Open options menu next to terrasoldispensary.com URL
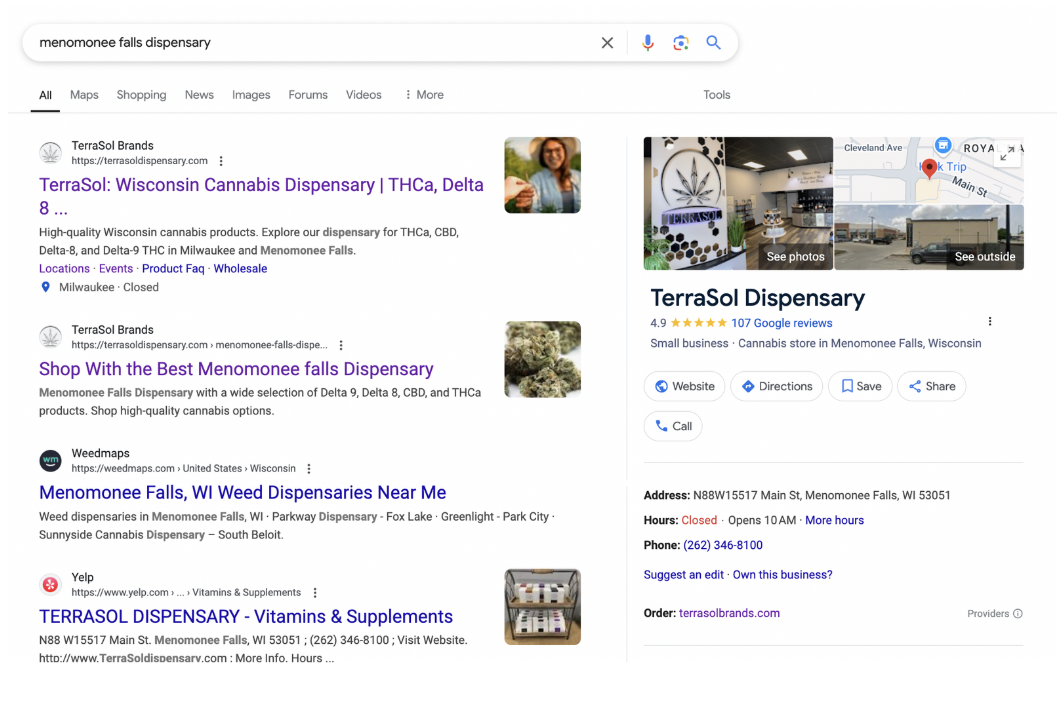The image size is (1062, 704). click(221, 161)
